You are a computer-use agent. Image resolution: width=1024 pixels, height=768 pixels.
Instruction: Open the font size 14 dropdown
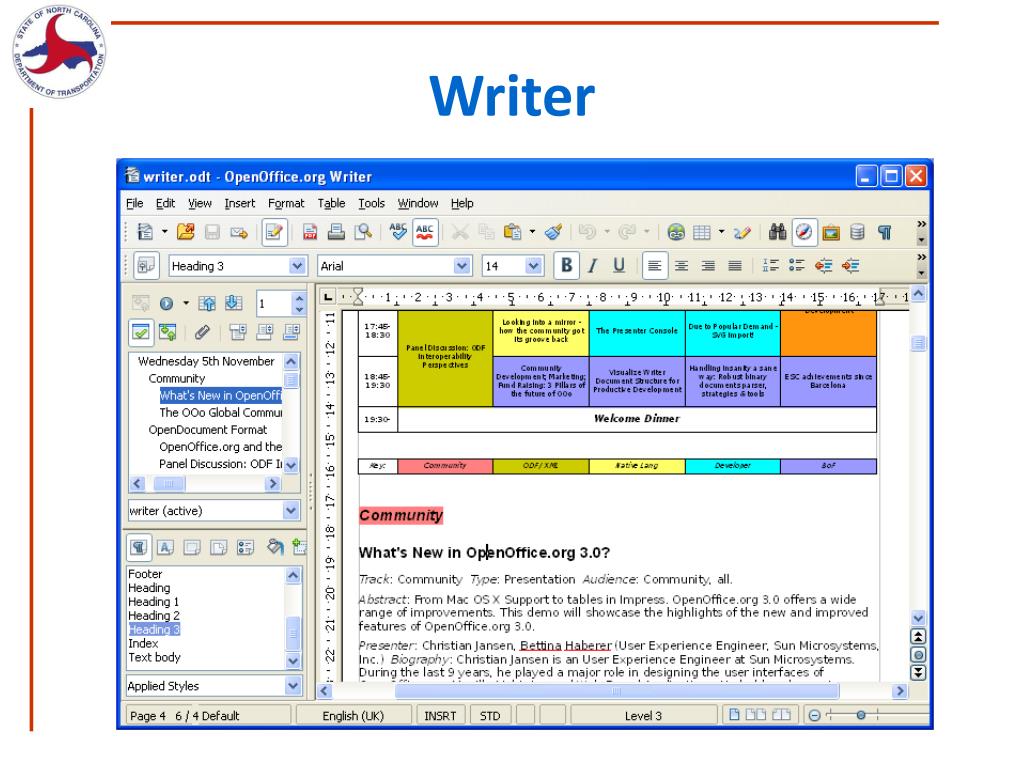tap(534, 266)
